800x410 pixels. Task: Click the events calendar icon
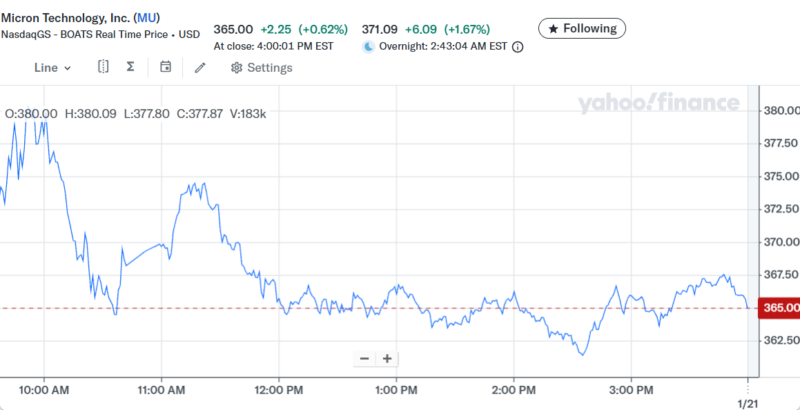(166, 67)
